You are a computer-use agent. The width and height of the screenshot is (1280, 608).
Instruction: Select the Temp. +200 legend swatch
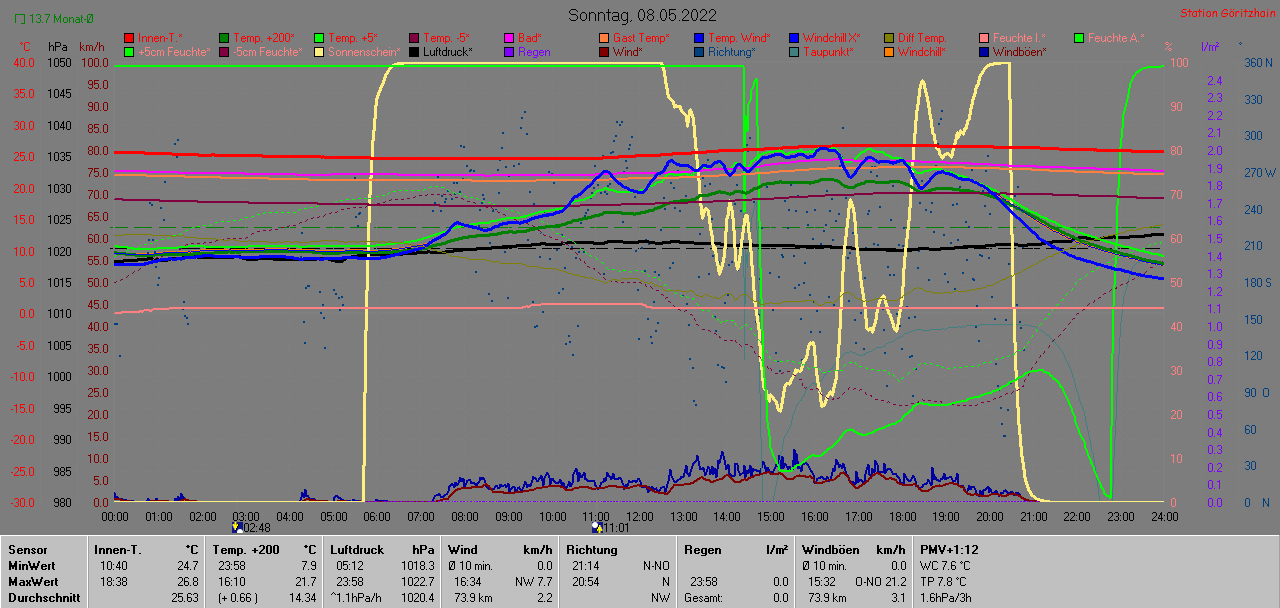tap(224, 38)
